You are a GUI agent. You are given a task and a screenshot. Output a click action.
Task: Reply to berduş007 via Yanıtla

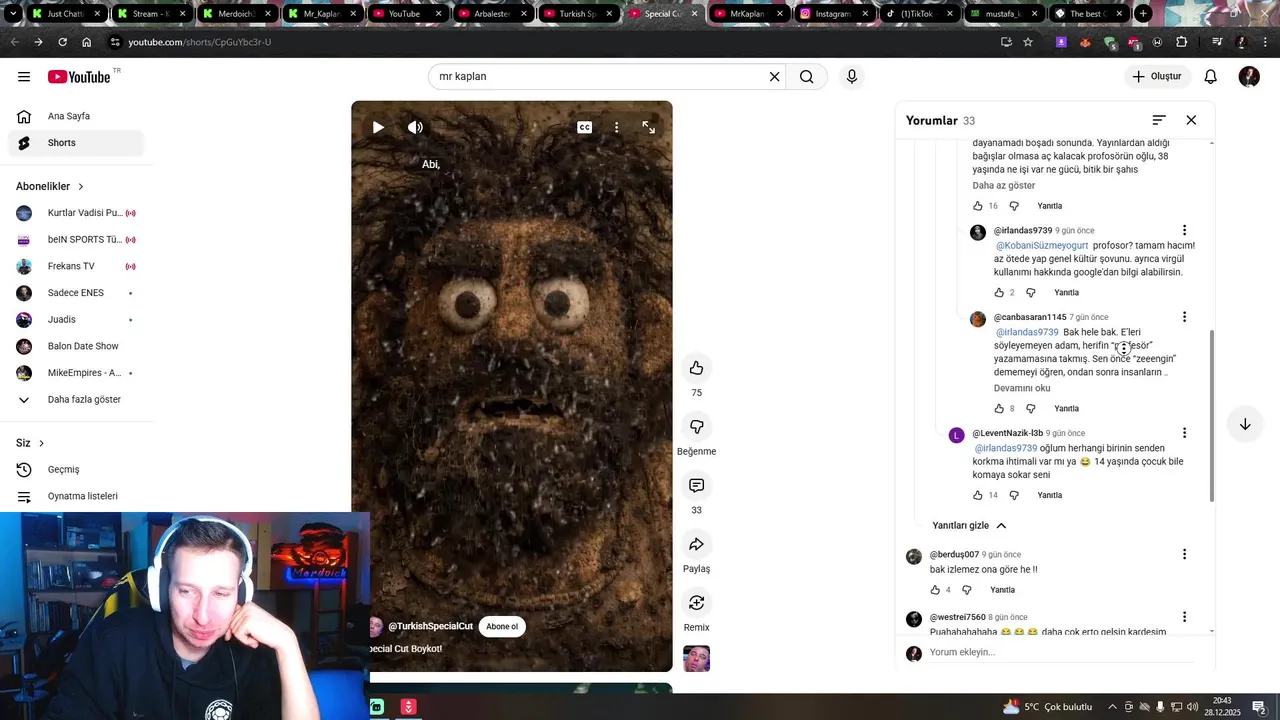point(1002,590)
